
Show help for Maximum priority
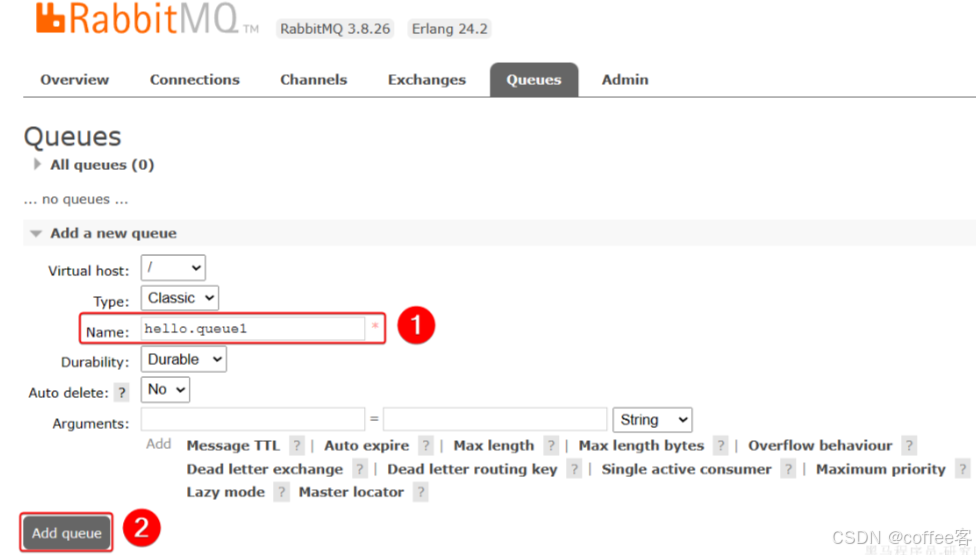click(963, 469)
